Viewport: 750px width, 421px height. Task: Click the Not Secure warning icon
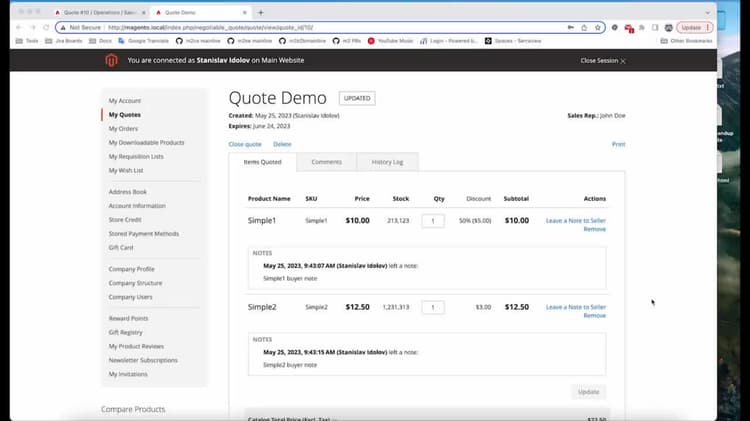(x=63, y=28)
